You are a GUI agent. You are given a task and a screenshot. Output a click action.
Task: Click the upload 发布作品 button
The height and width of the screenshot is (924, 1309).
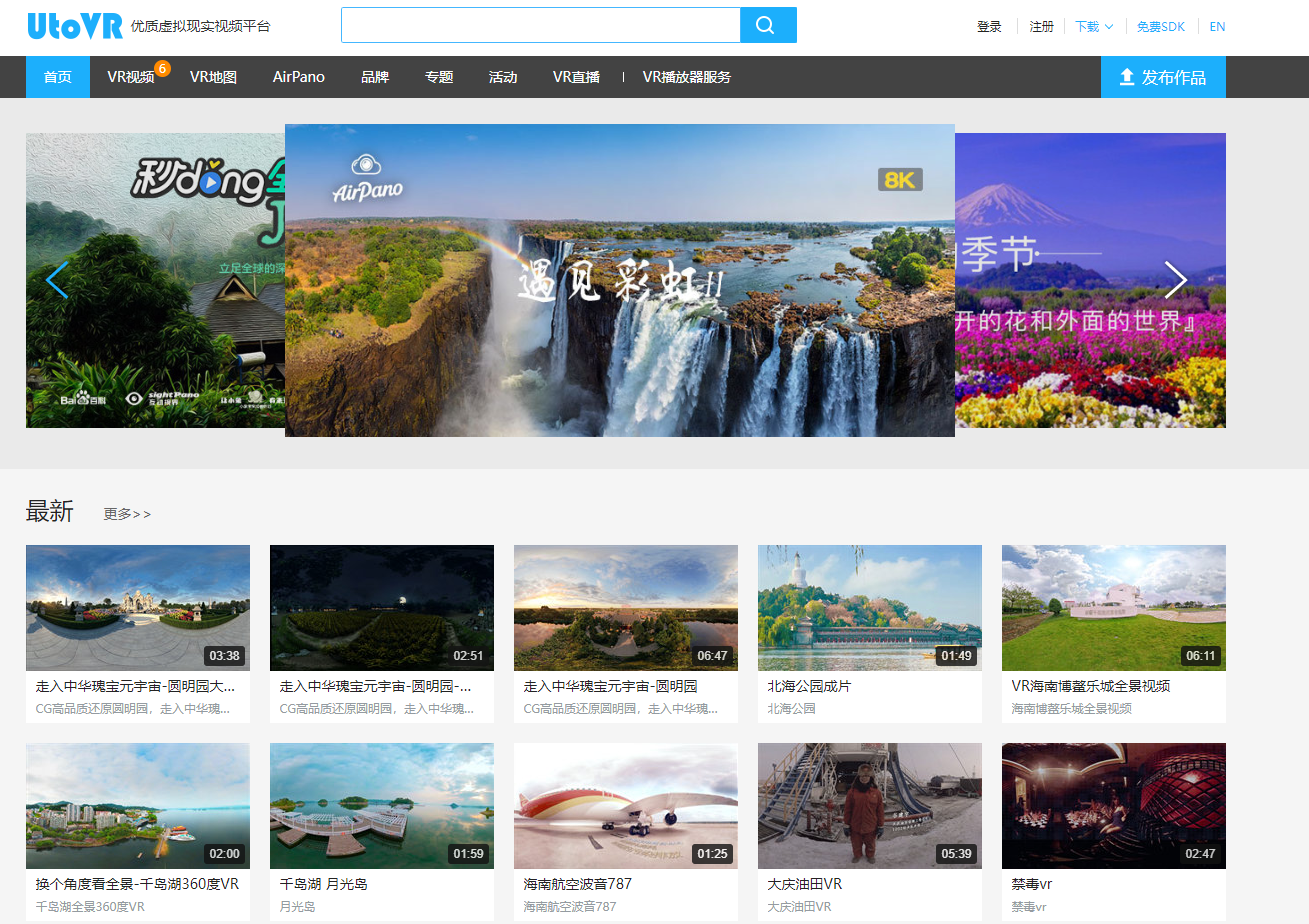(1162, 77)
